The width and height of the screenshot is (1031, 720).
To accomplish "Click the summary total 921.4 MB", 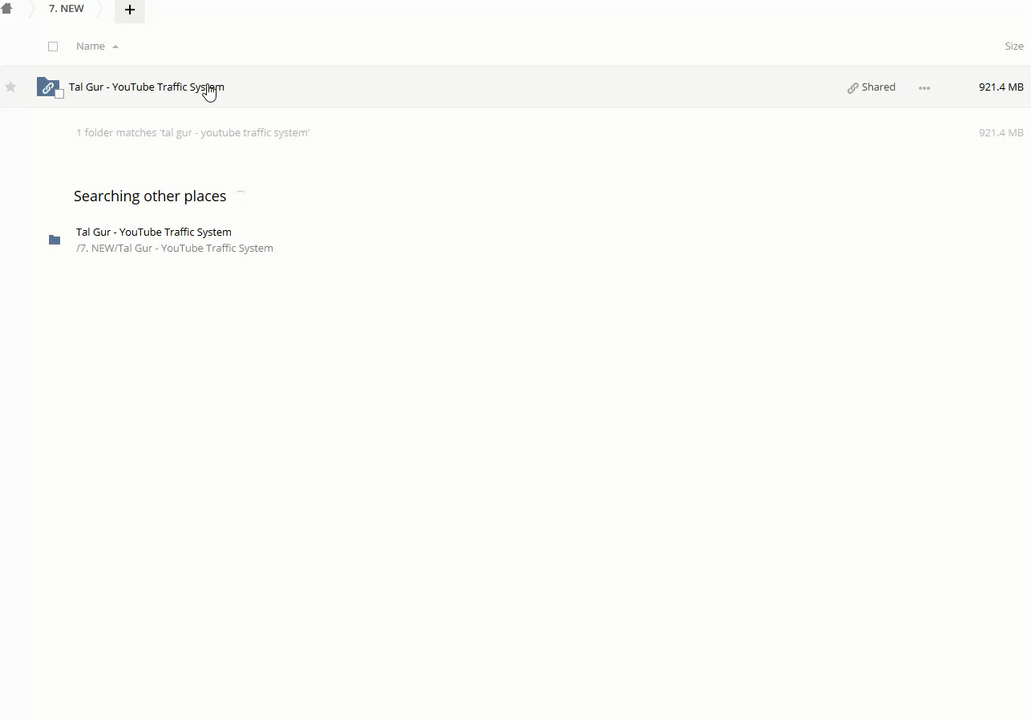I will (x=1001, y=132).
